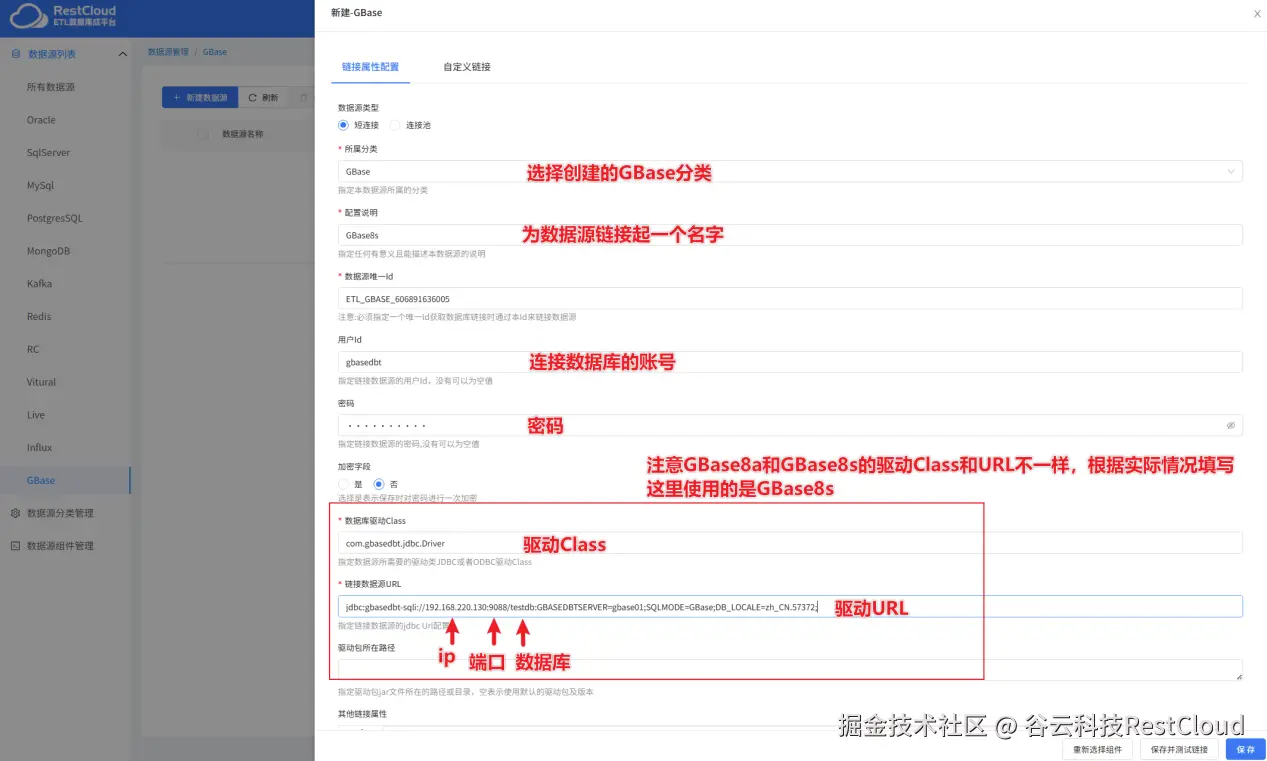Click the 数据源管理 breadcrumb link

(168, 52)
